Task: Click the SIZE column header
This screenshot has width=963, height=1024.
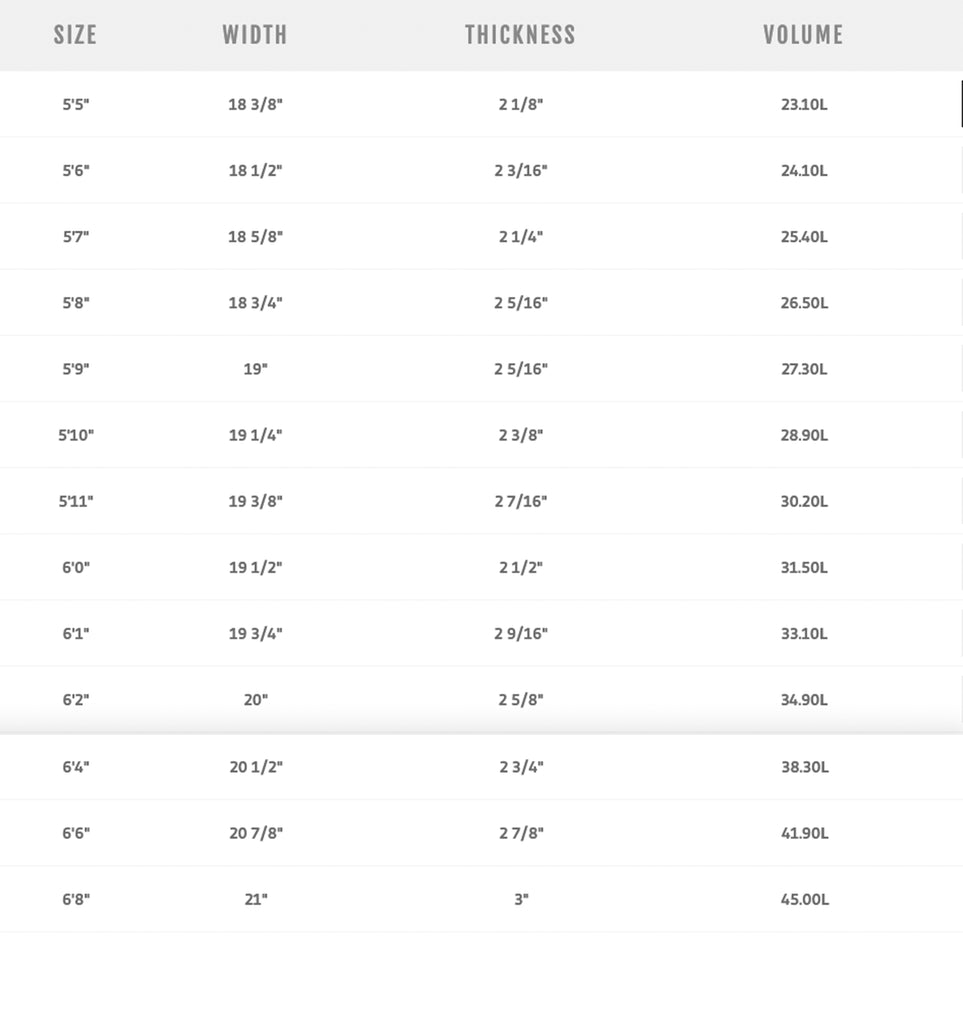Action: click(75, 35)
